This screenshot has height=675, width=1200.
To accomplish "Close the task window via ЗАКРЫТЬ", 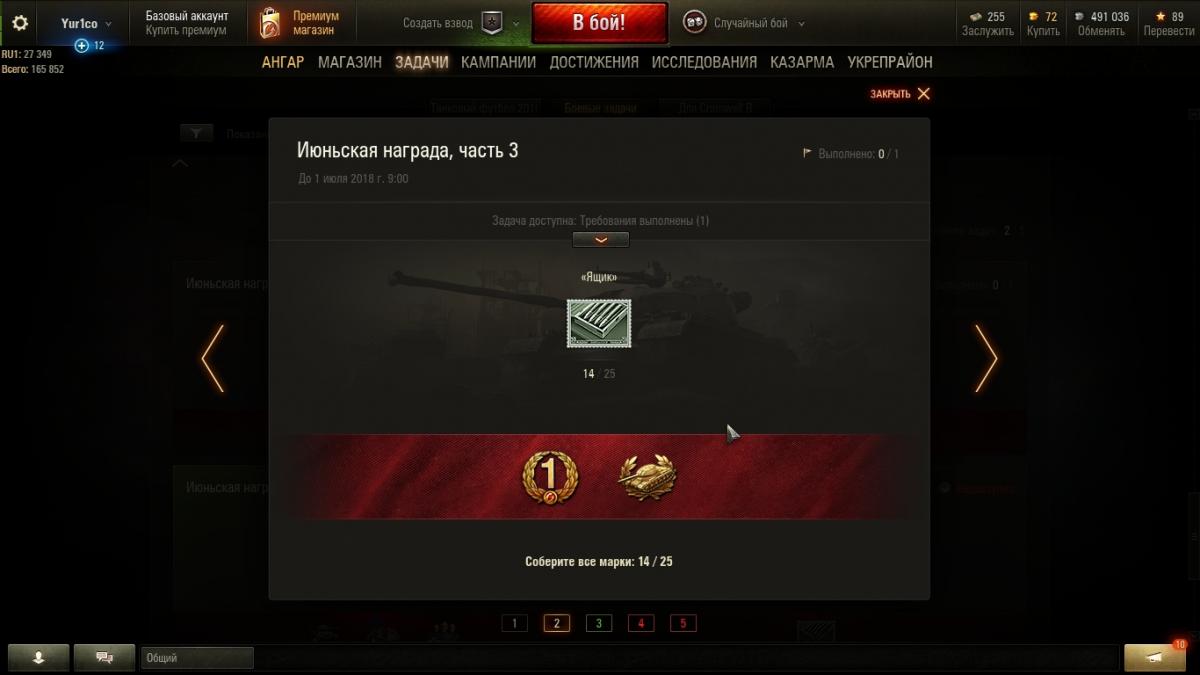I will click(900, 93).
